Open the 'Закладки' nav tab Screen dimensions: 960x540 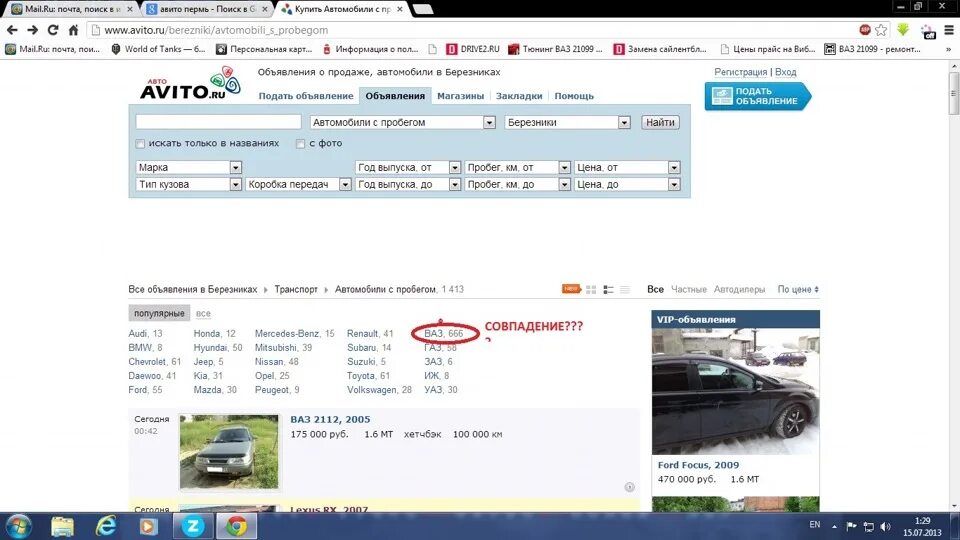pos(519,96)
